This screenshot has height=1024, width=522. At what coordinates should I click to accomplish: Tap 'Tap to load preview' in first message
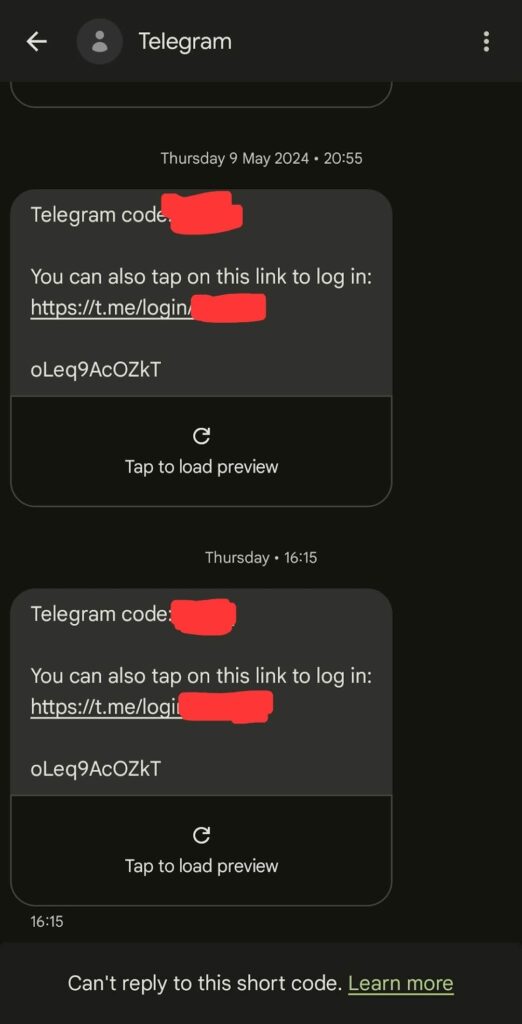tap(201, 467)
